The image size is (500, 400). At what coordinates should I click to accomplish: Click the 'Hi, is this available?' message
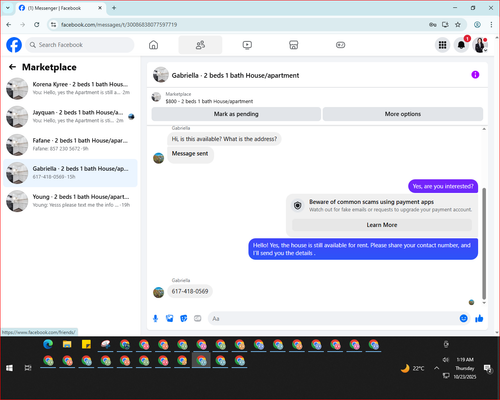coord(224,139)
